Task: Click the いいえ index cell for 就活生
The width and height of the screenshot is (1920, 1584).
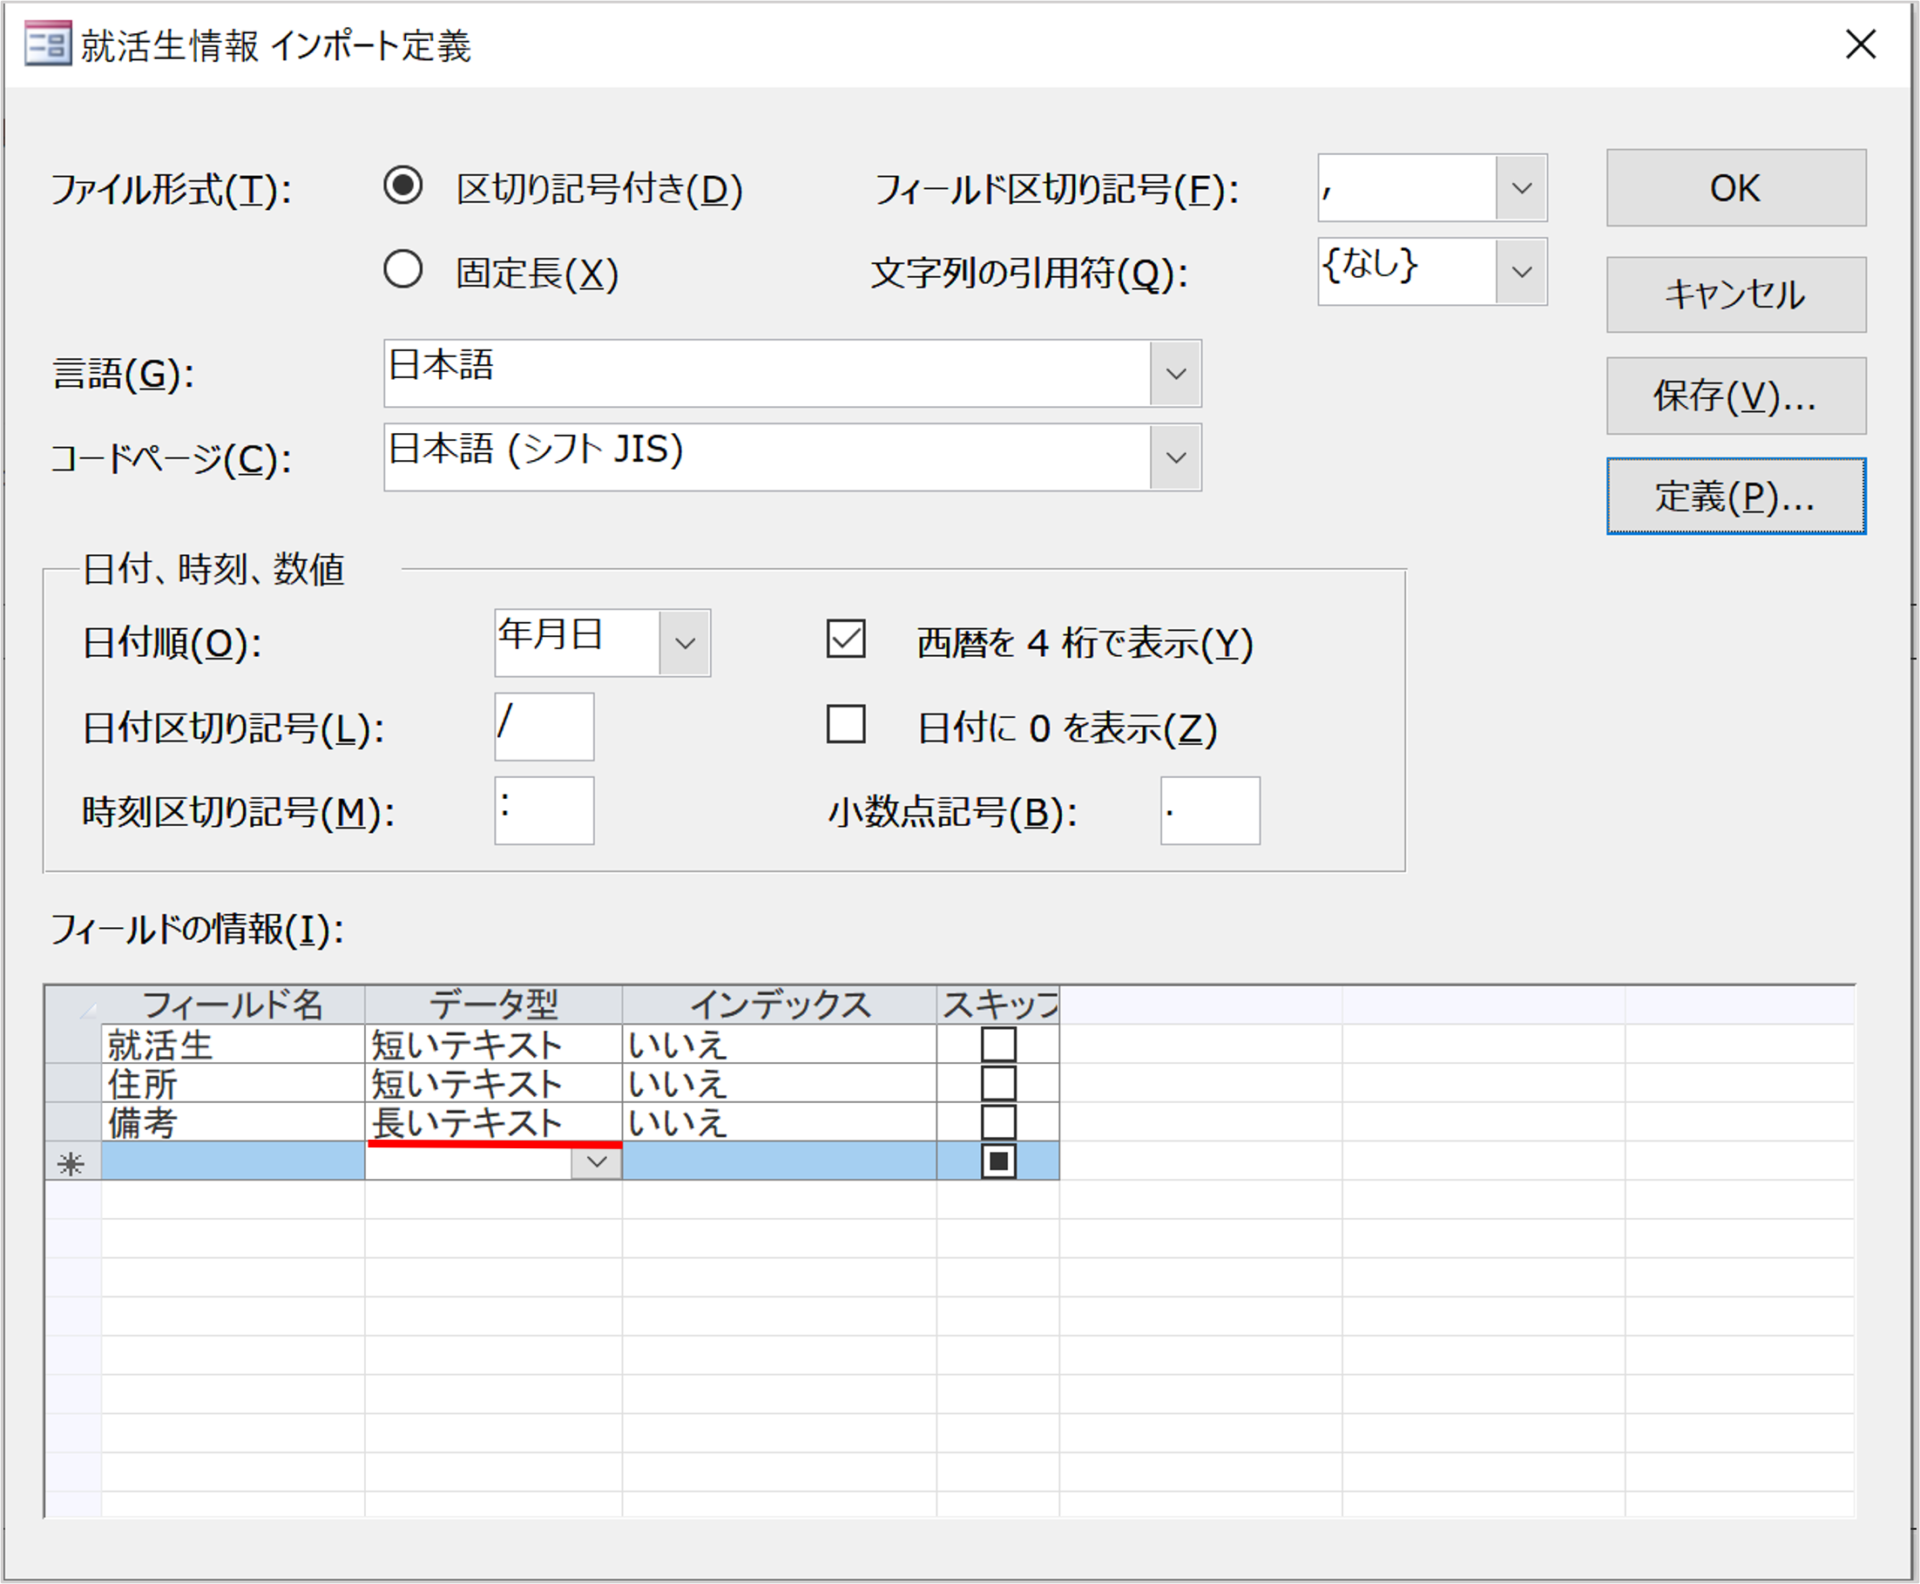Action: tap(780, 1044)
